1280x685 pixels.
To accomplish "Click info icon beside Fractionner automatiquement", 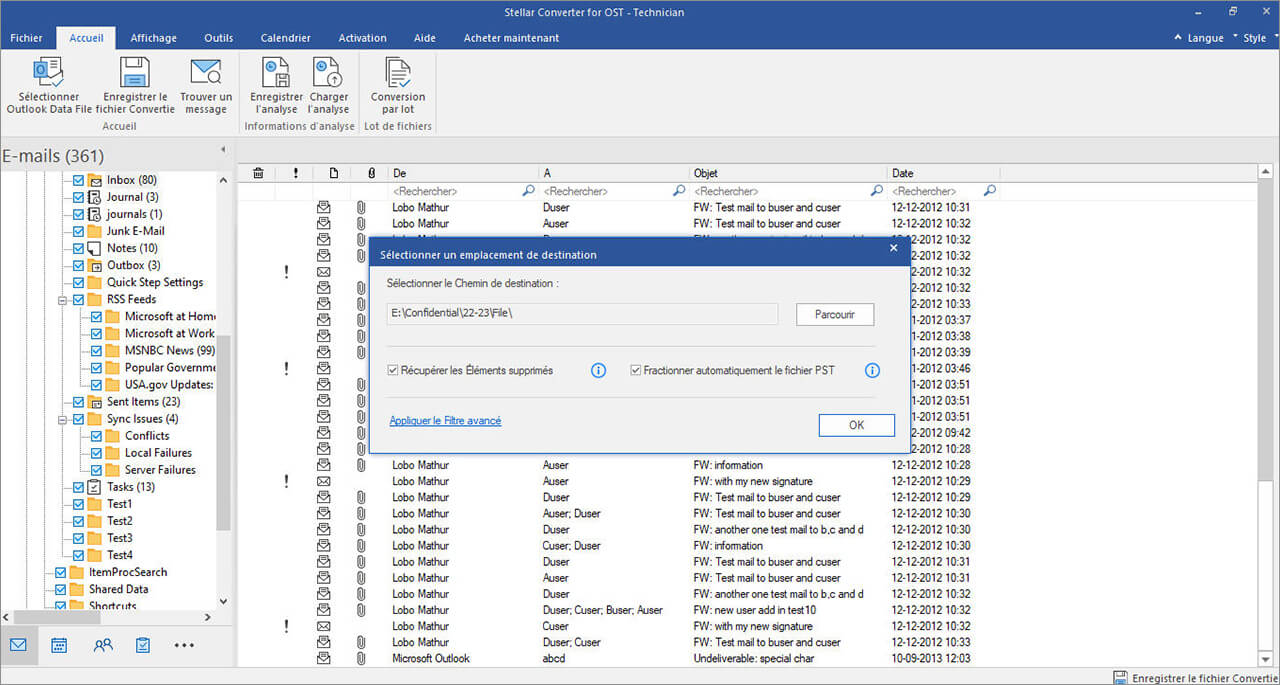I will click(872, 370).
